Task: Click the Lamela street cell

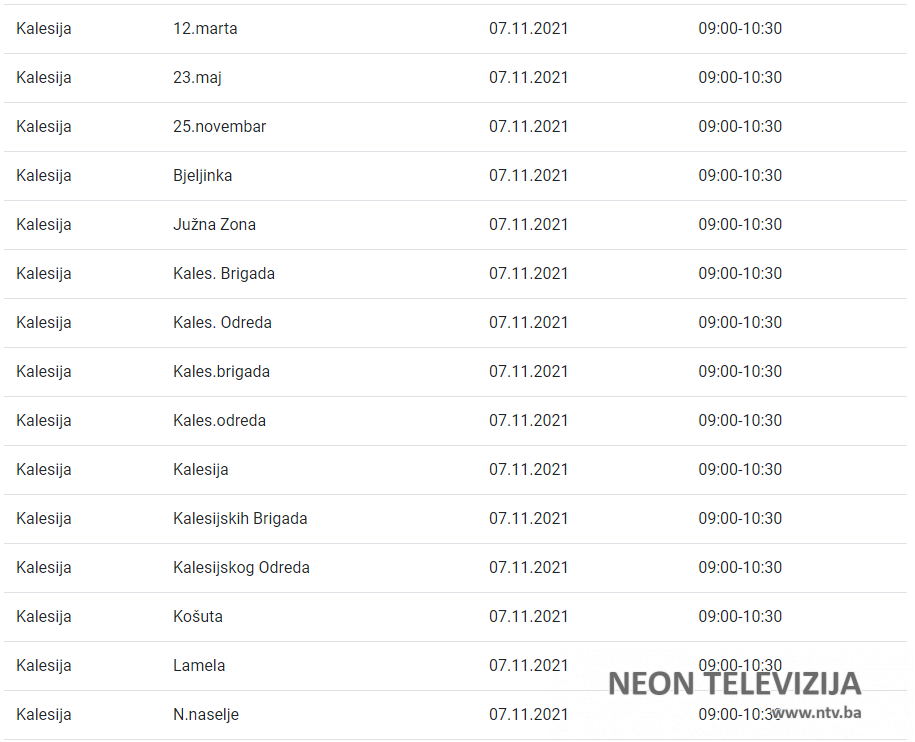Action: (199, 666)
